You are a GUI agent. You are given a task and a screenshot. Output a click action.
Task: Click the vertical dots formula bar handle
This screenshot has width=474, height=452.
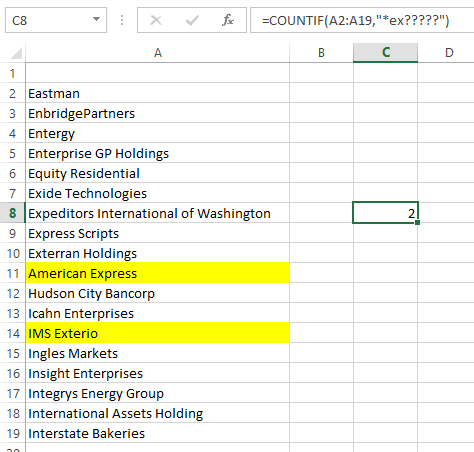click(122, 20)
